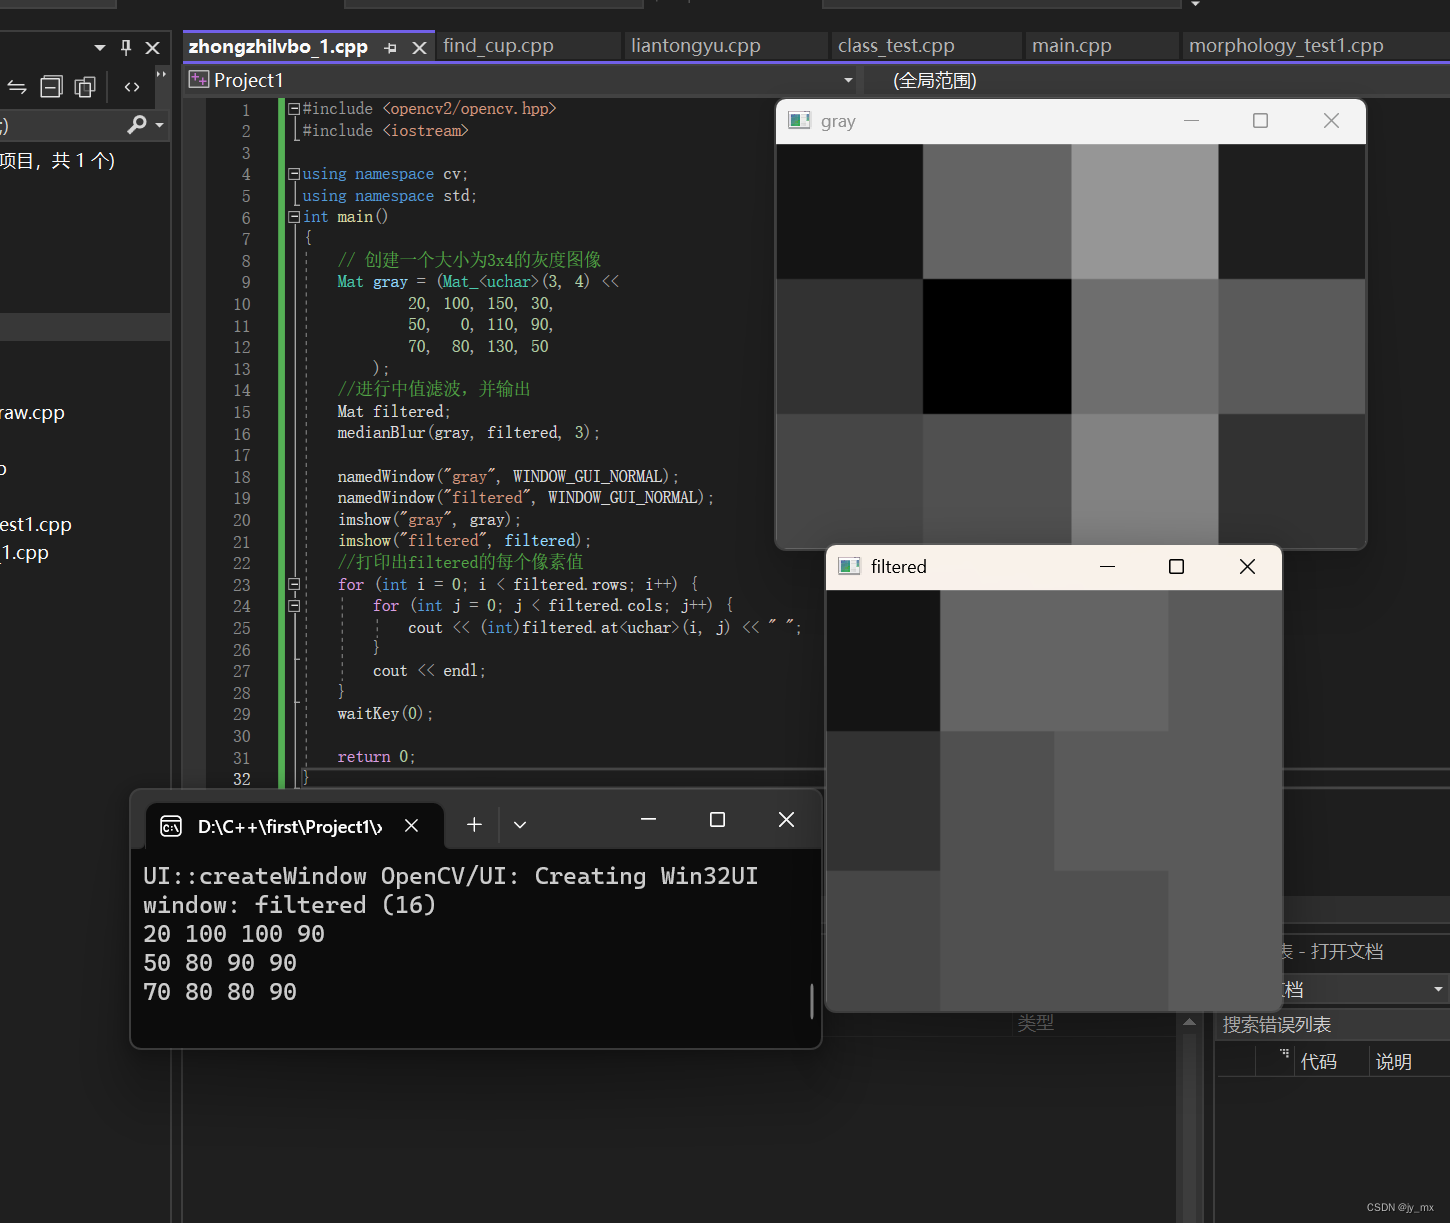Open the Project1 navigation dropdown
Viewport: 1450px width, 1223px height.
pyautogui.click(x=847, y=80)
